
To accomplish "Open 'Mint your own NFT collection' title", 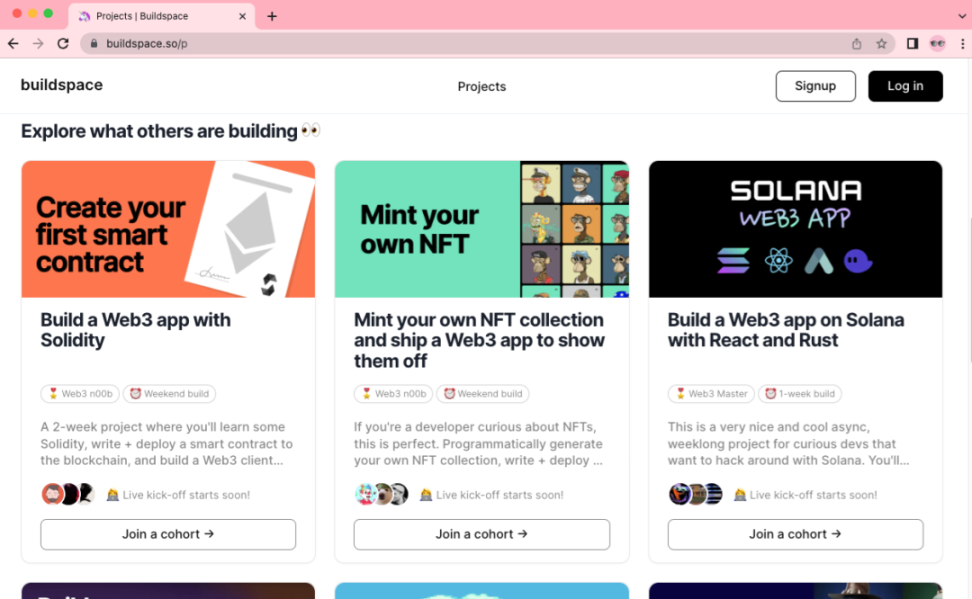I will (x=479, y=340).
